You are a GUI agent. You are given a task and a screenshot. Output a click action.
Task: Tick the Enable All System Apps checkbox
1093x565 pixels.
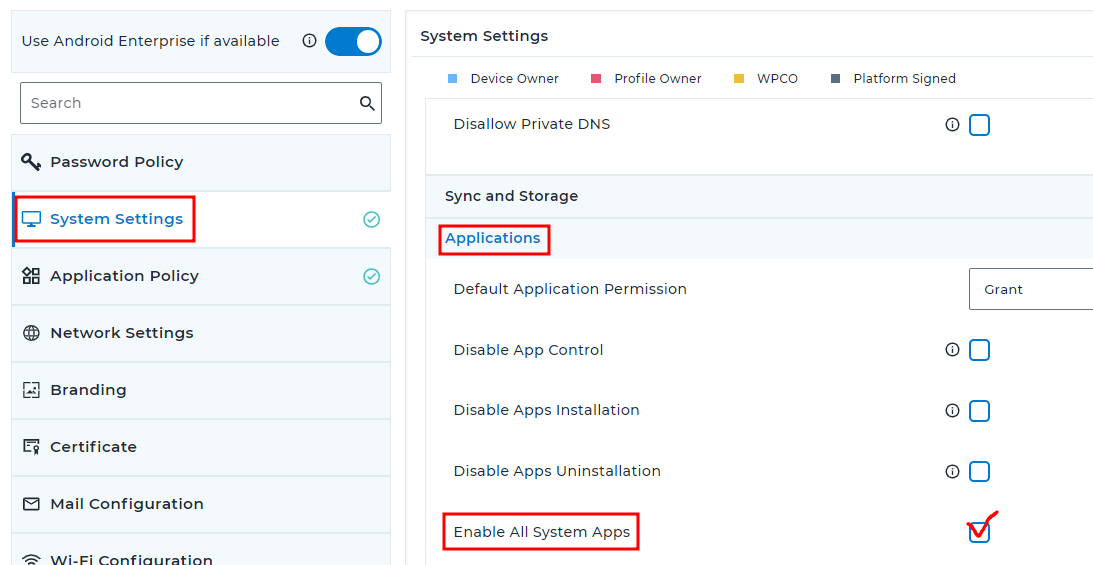click(x=979, y=532)
